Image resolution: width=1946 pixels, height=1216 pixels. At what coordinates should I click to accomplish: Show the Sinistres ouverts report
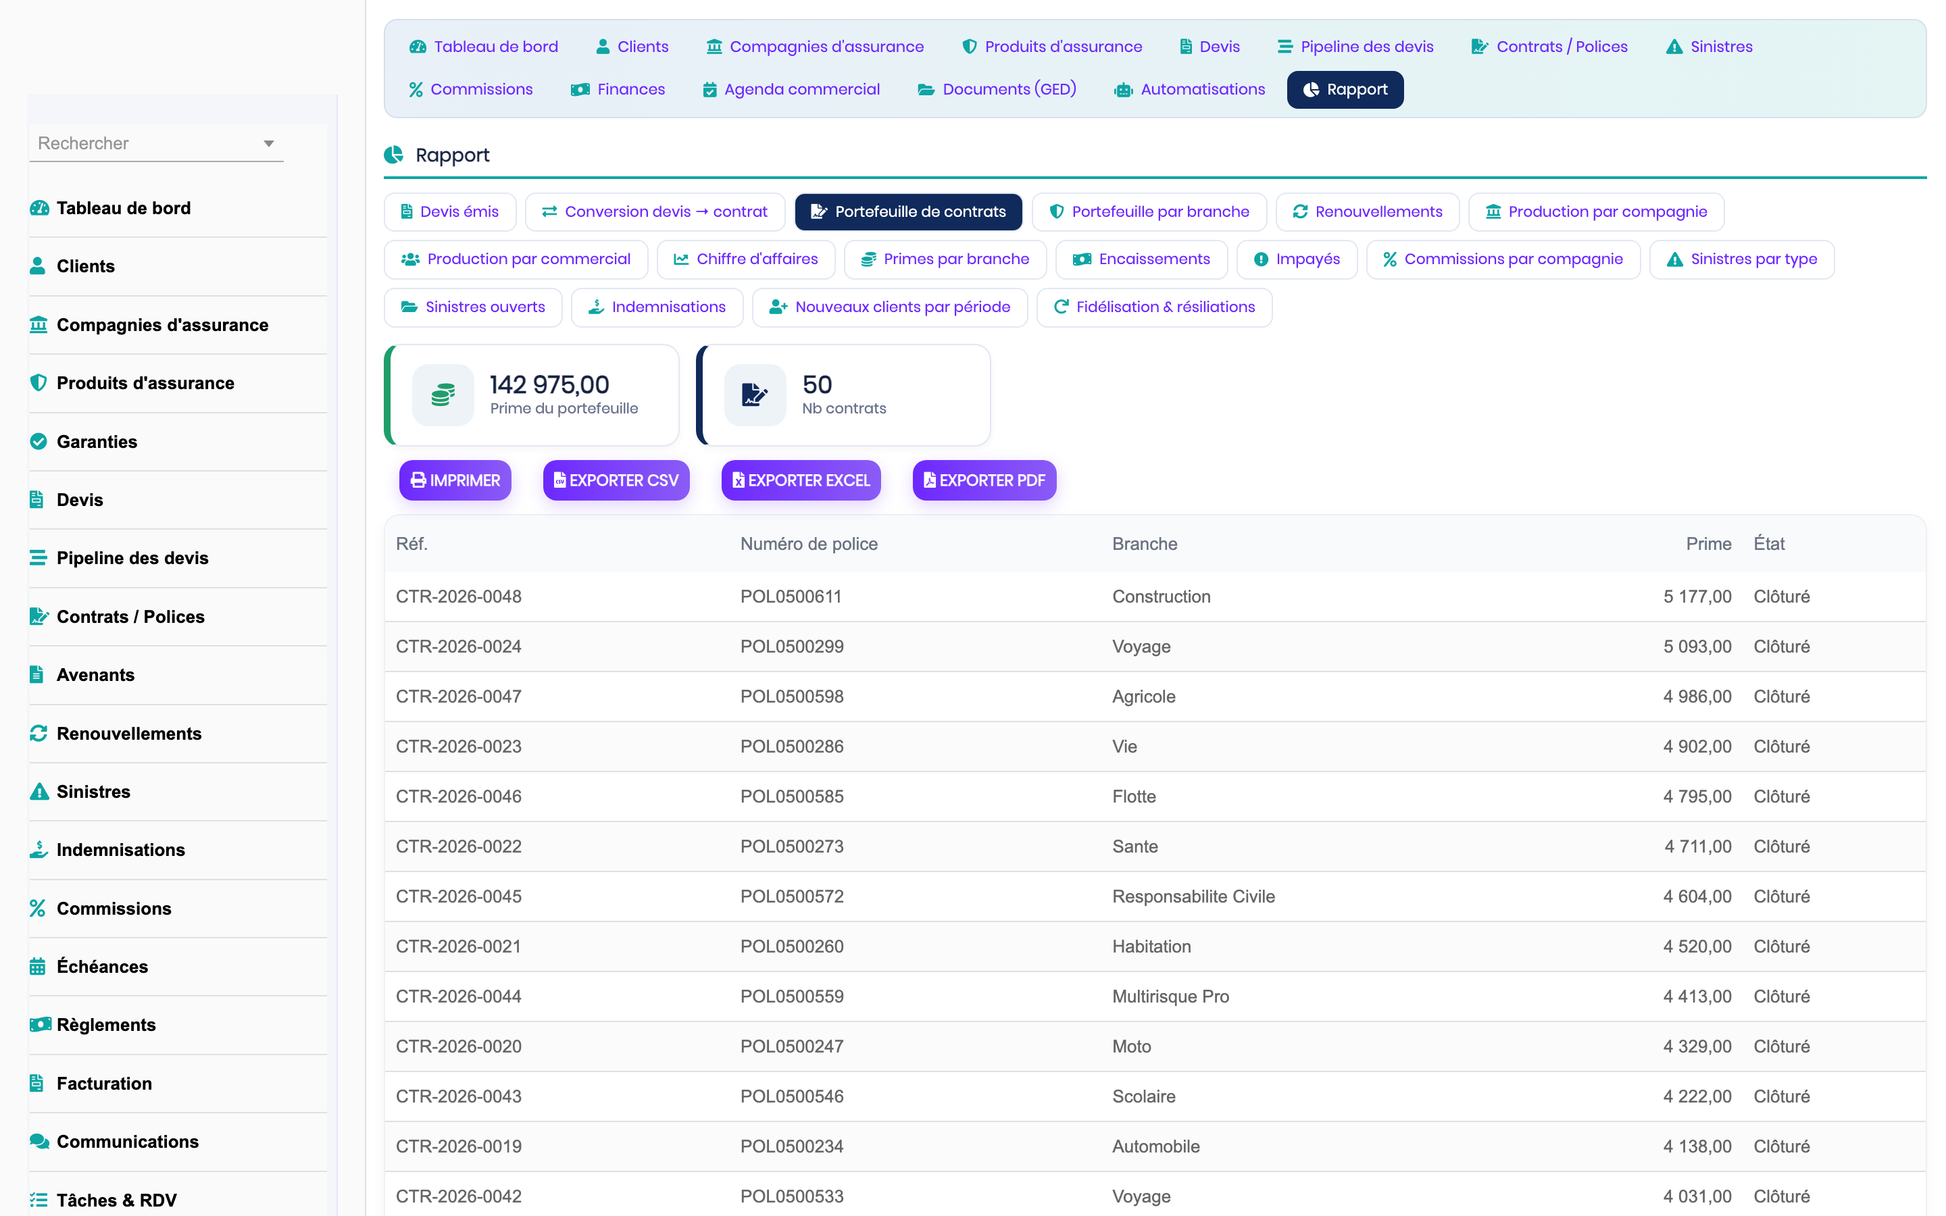[473, 308]
